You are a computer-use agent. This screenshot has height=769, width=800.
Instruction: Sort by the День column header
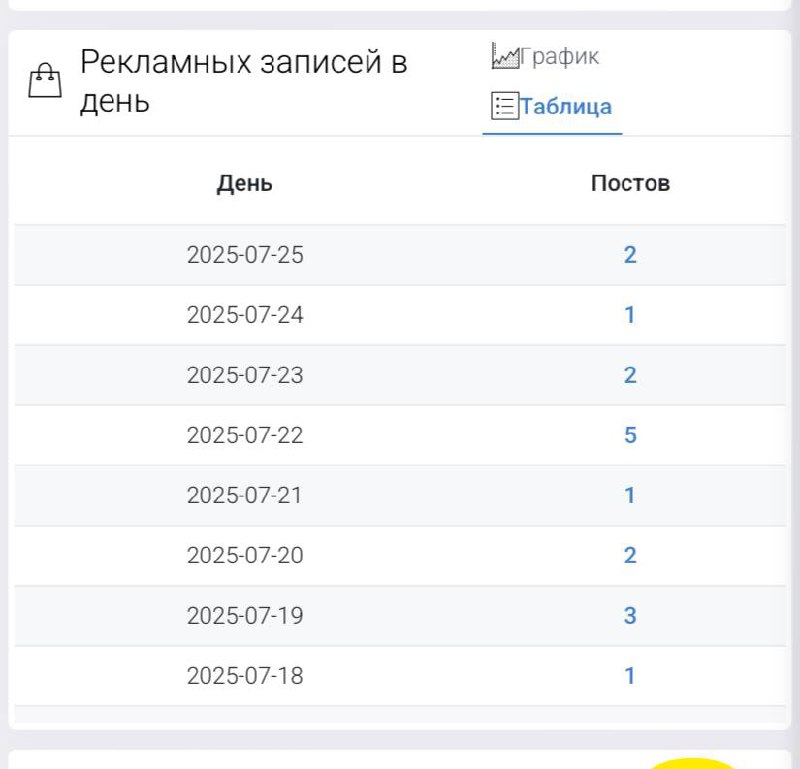click(x=244, y=183)
